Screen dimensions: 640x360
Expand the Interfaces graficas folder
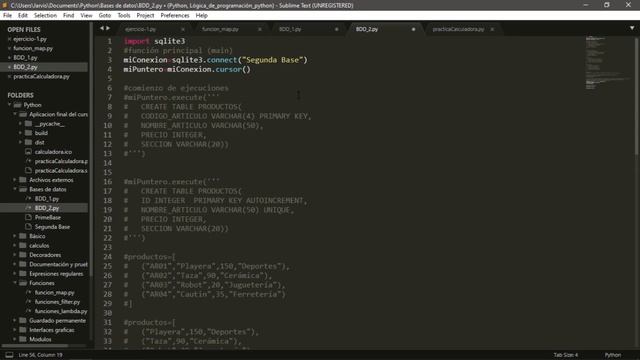(15, 330)
